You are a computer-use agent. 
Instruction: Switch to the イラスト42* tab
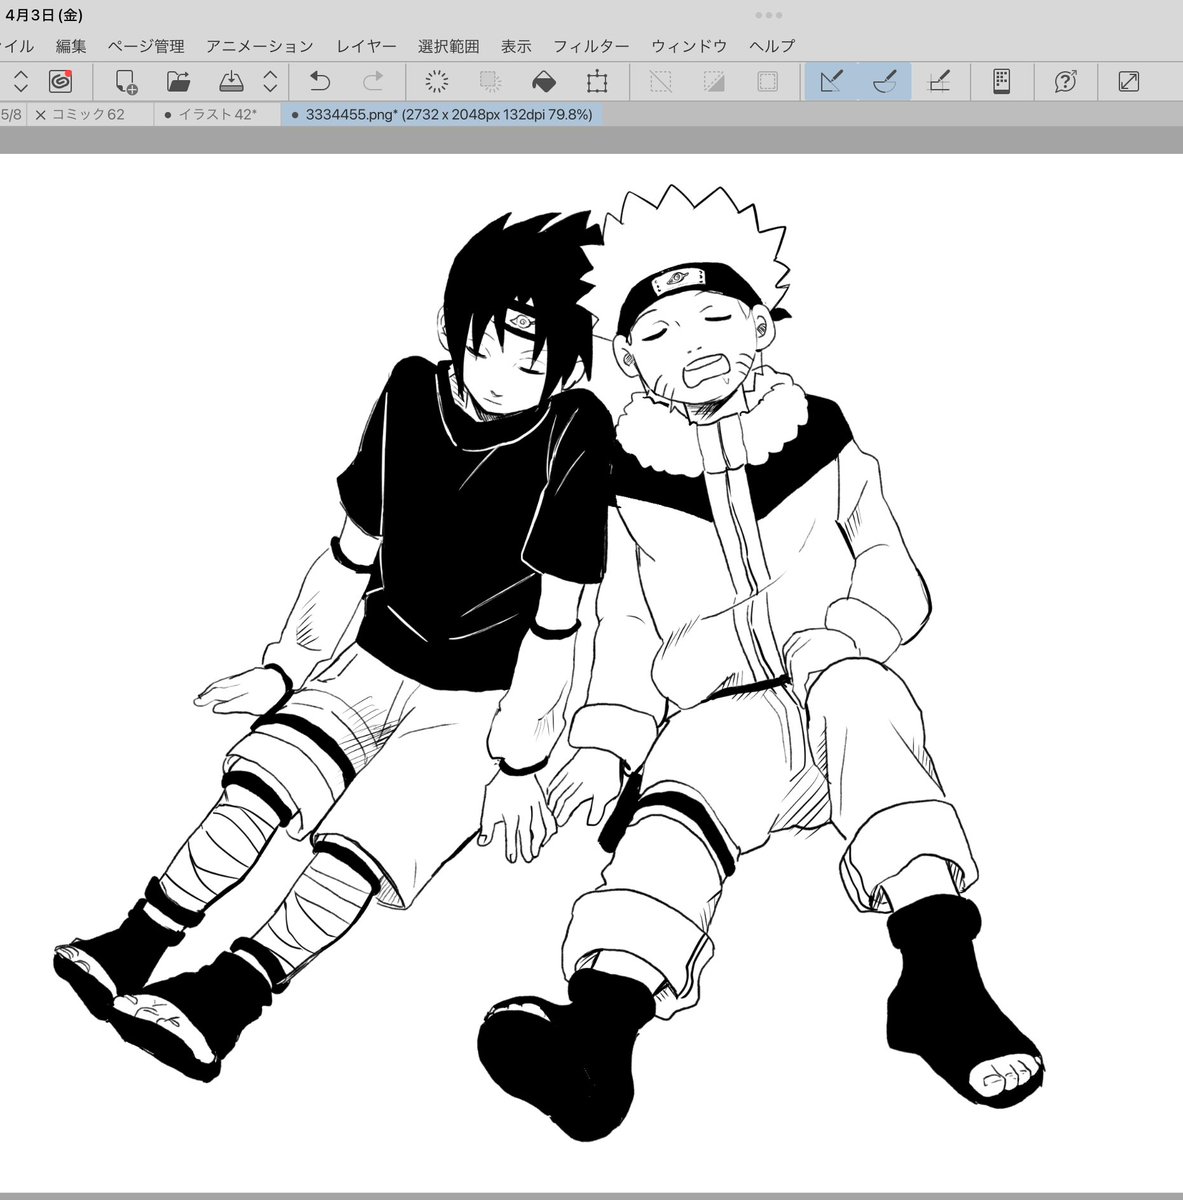coord(217,115)
